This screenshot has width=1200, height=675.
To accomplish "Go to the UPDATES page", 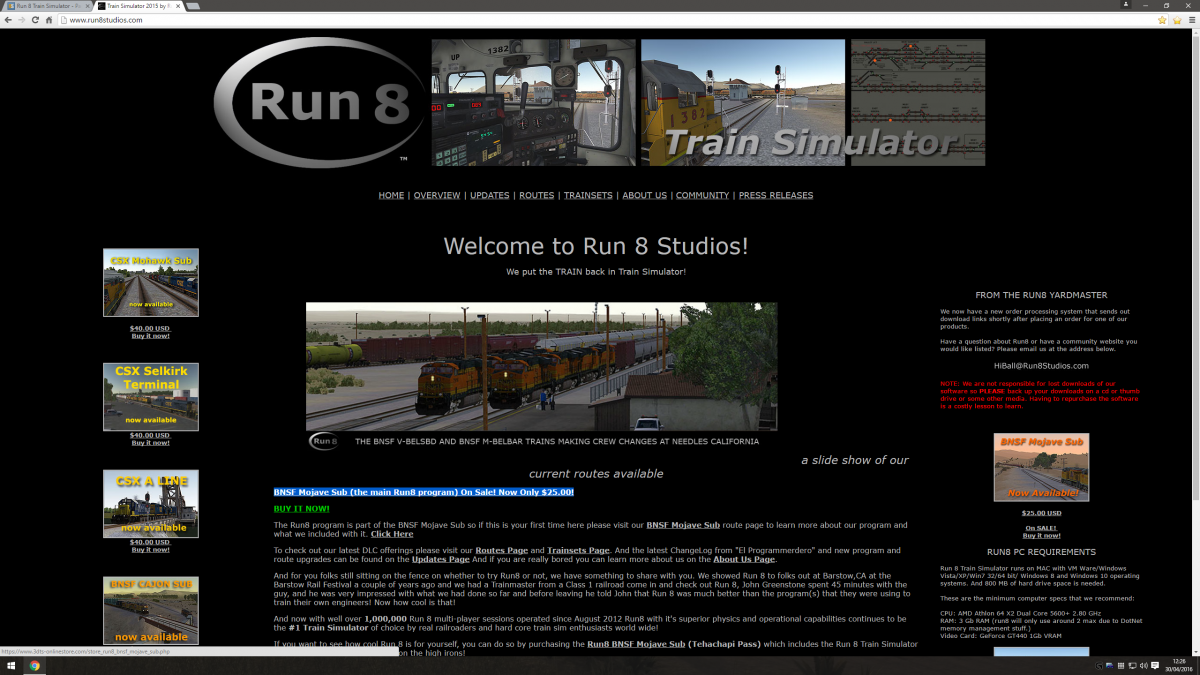I will (490, 195).
